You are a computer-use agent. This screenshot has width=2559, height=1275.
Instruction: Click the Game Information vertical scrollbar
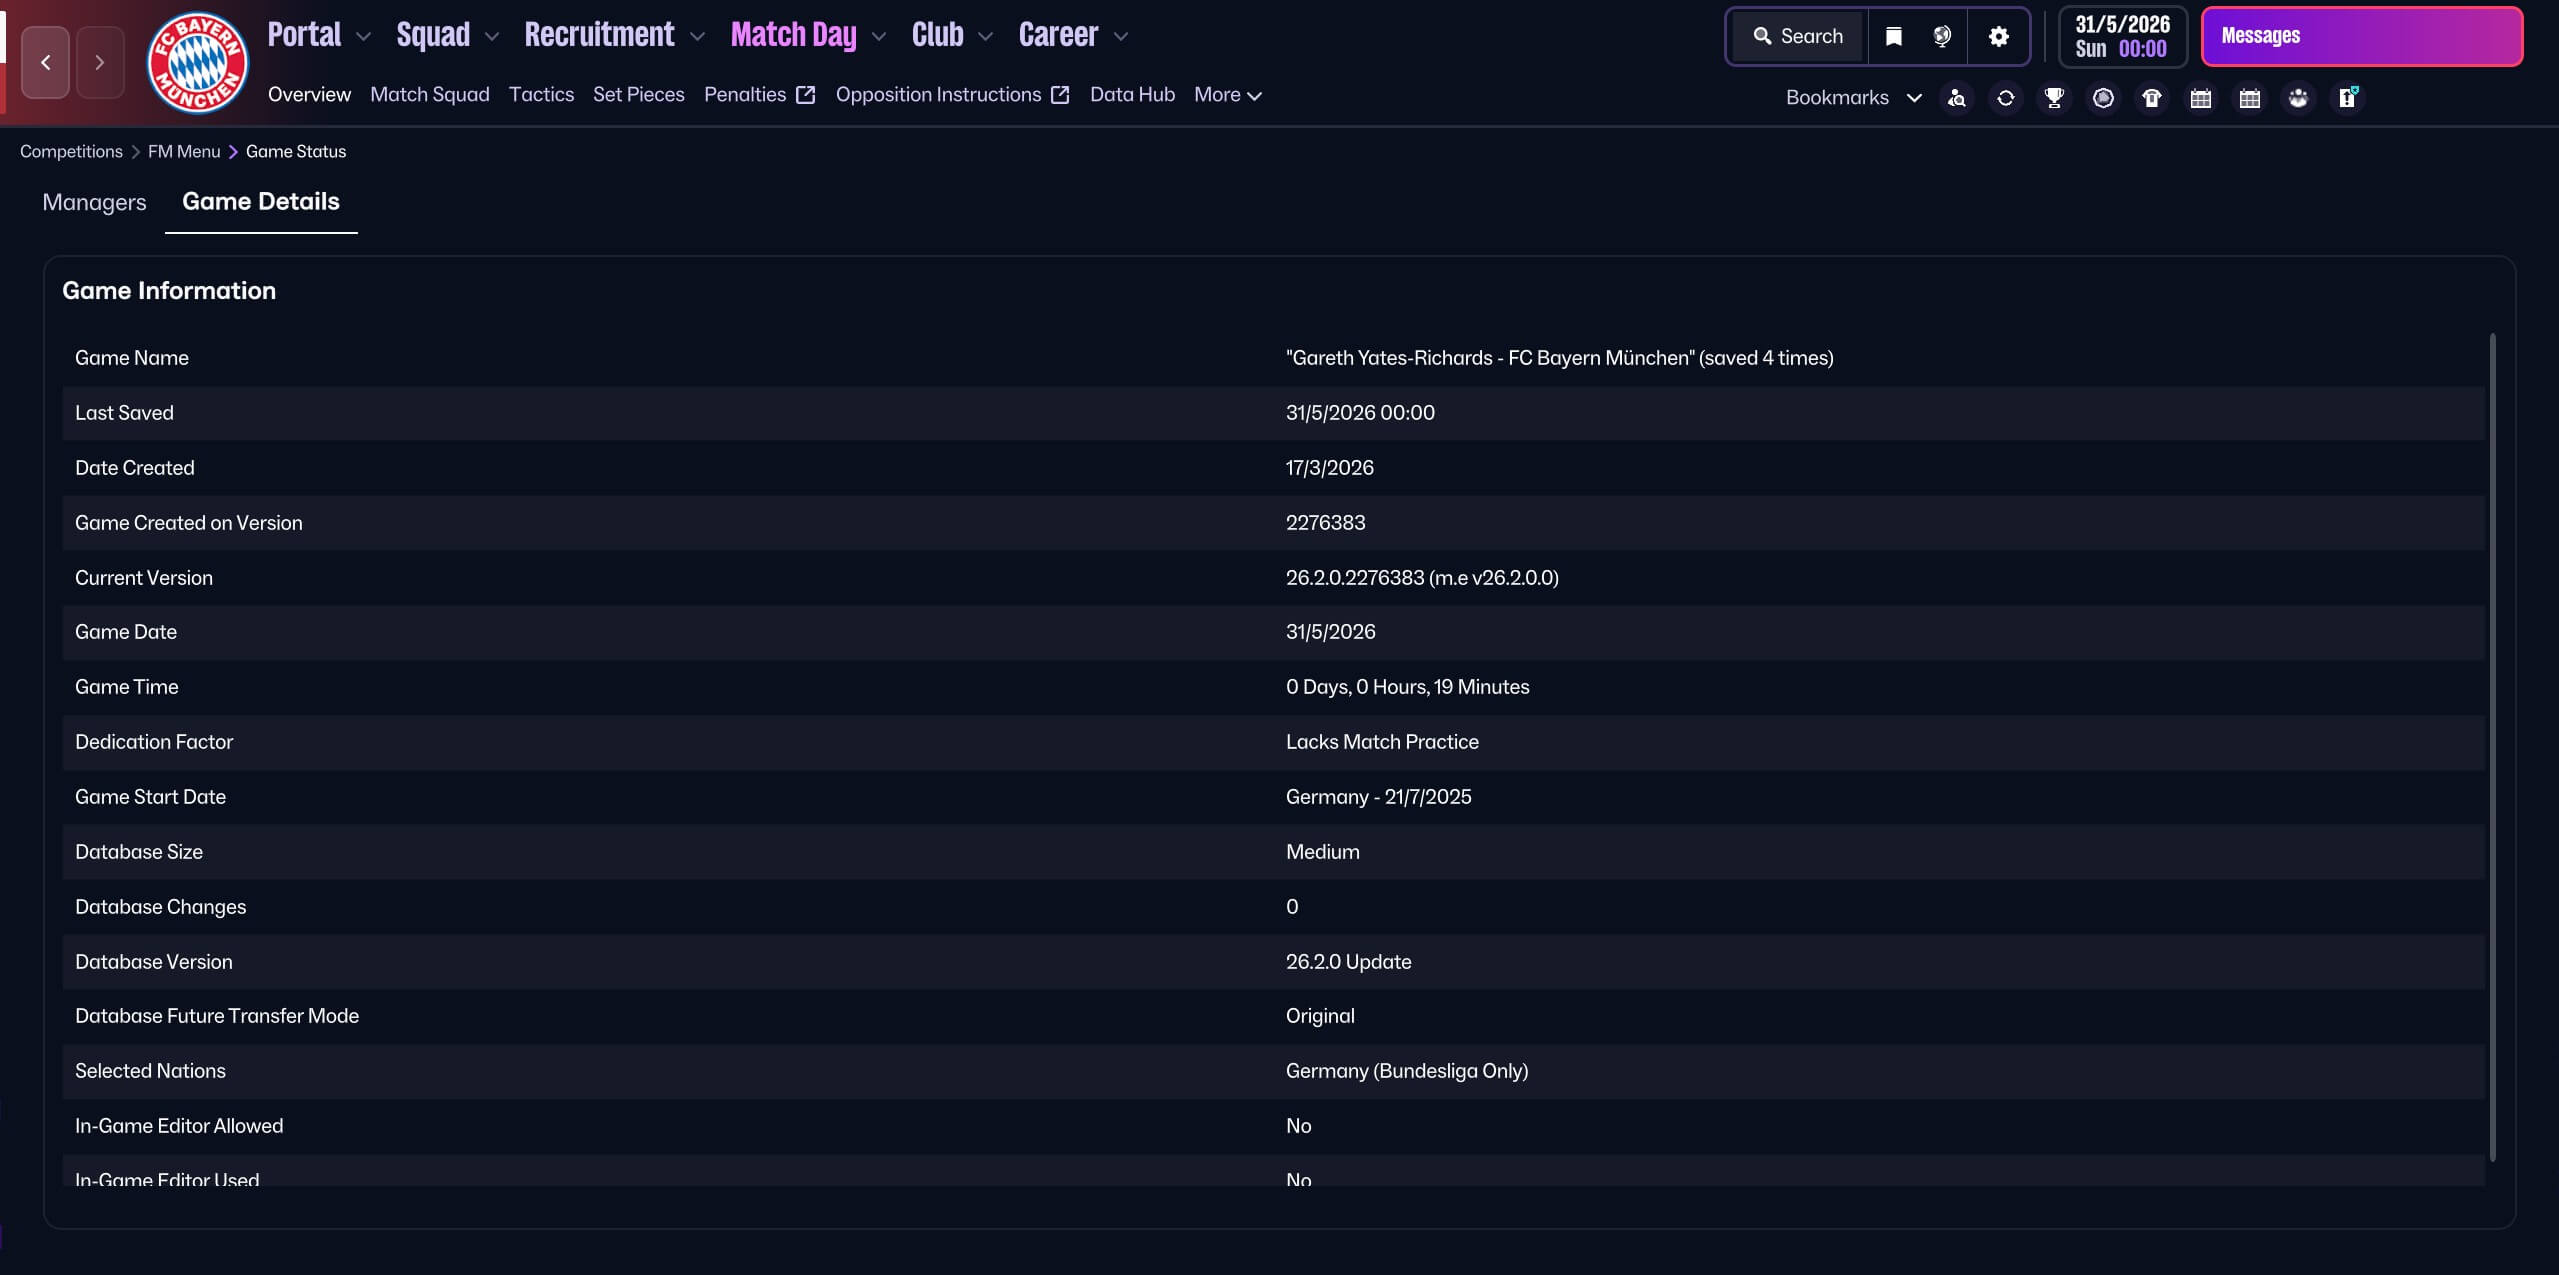click(x=2492, y=745)
